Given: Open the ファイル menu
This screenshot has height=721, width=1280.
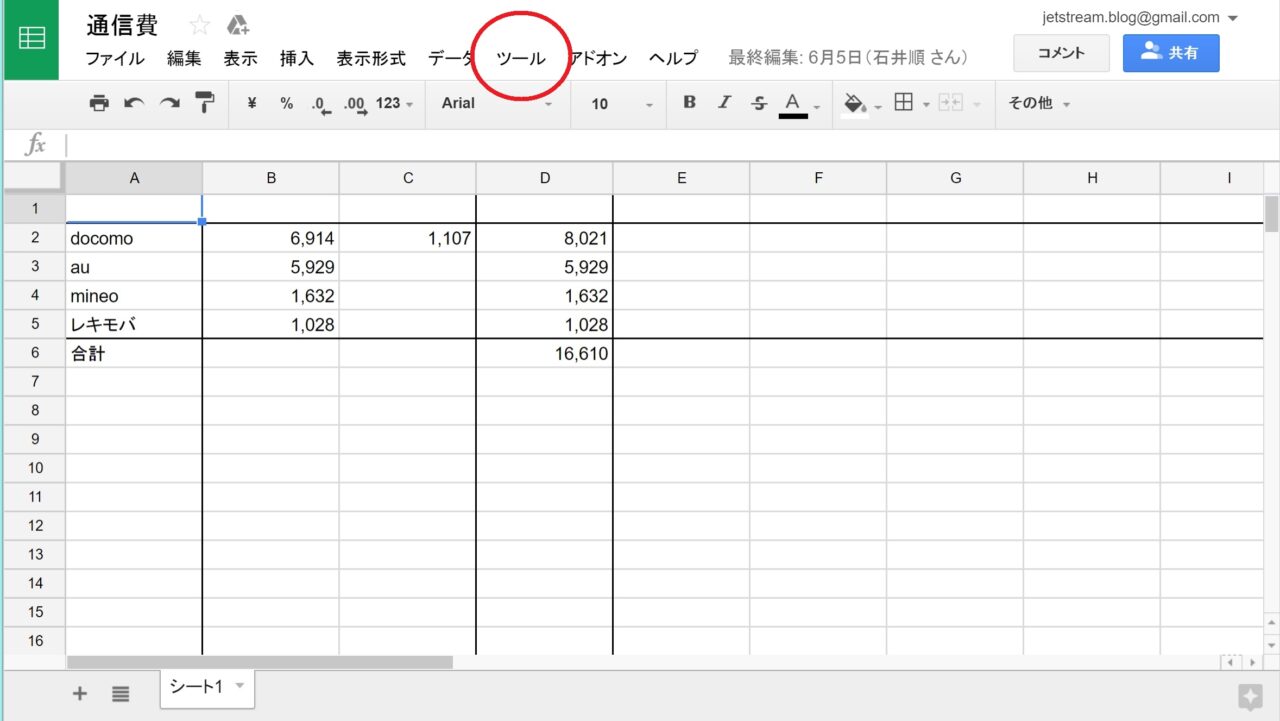Looking at the screenshot, I should [115, 58].
